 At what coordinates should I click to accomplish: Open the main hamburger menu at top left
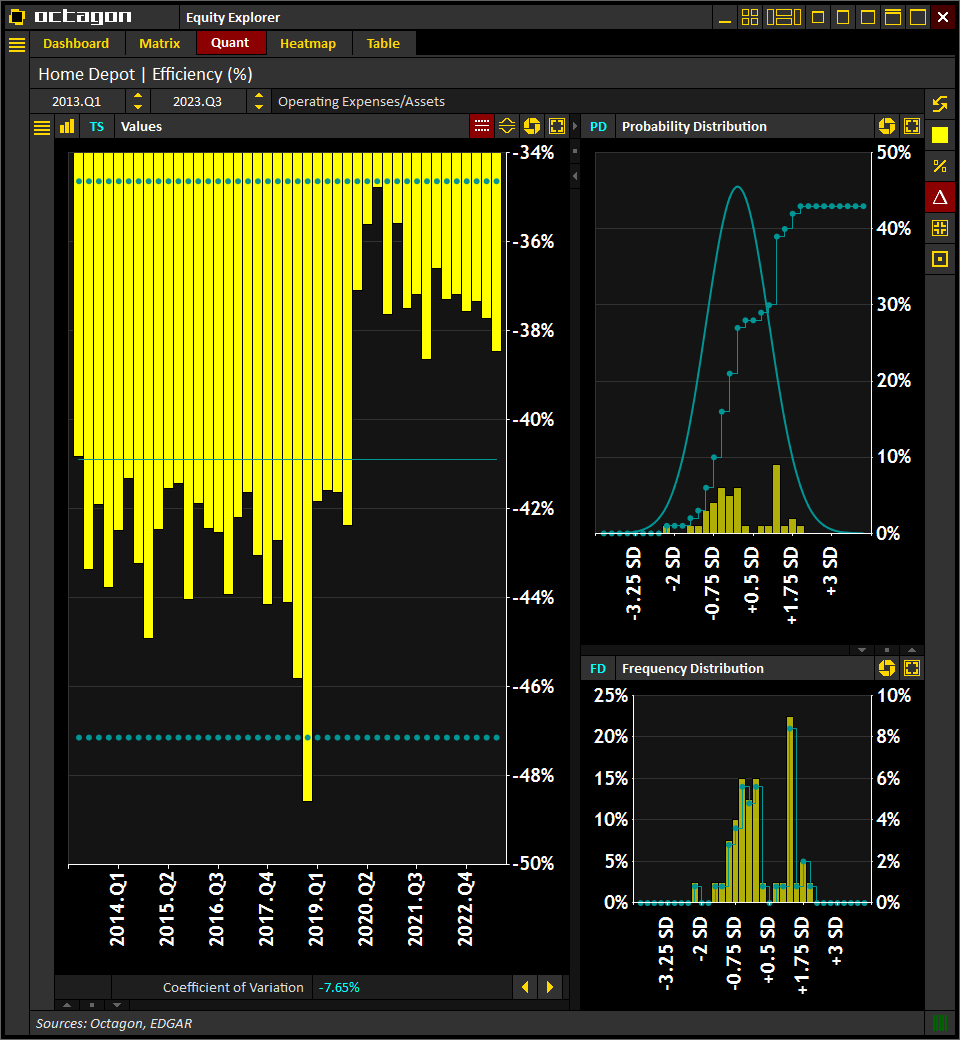click(x=17, y=44)
